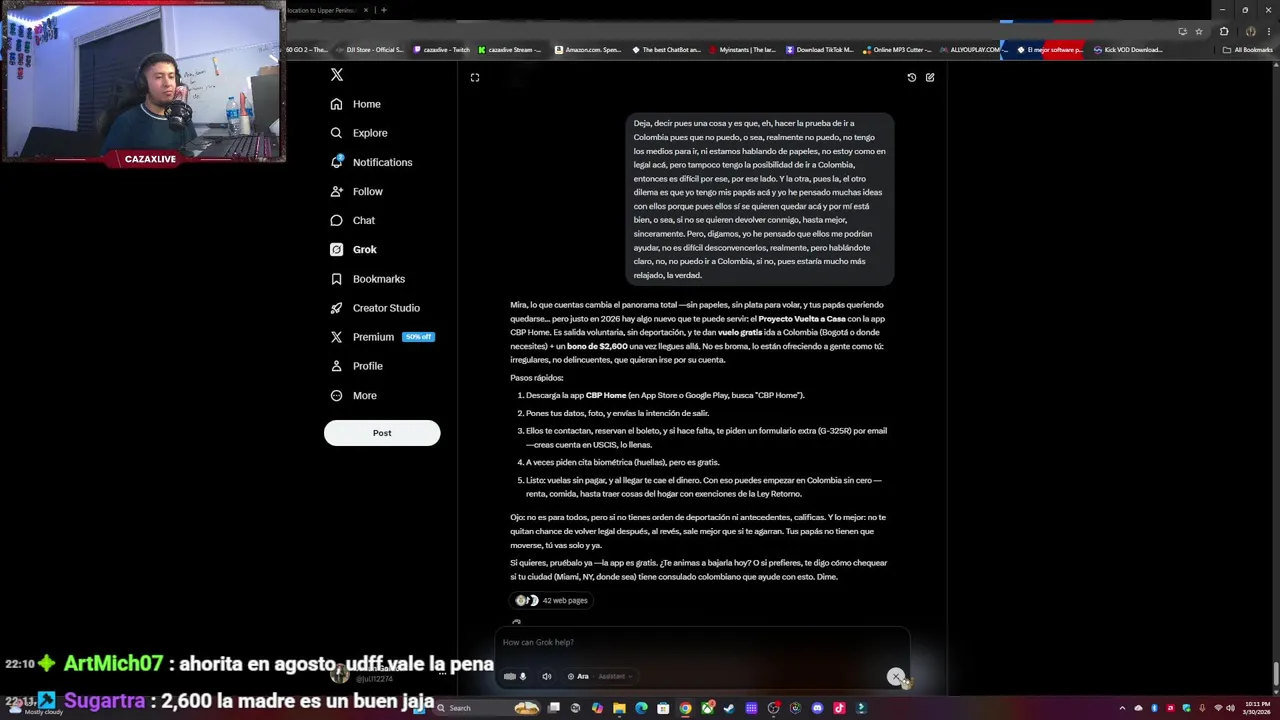Close the current browser tab
The height and width of the screenshot is (720, 1280).
366,10
